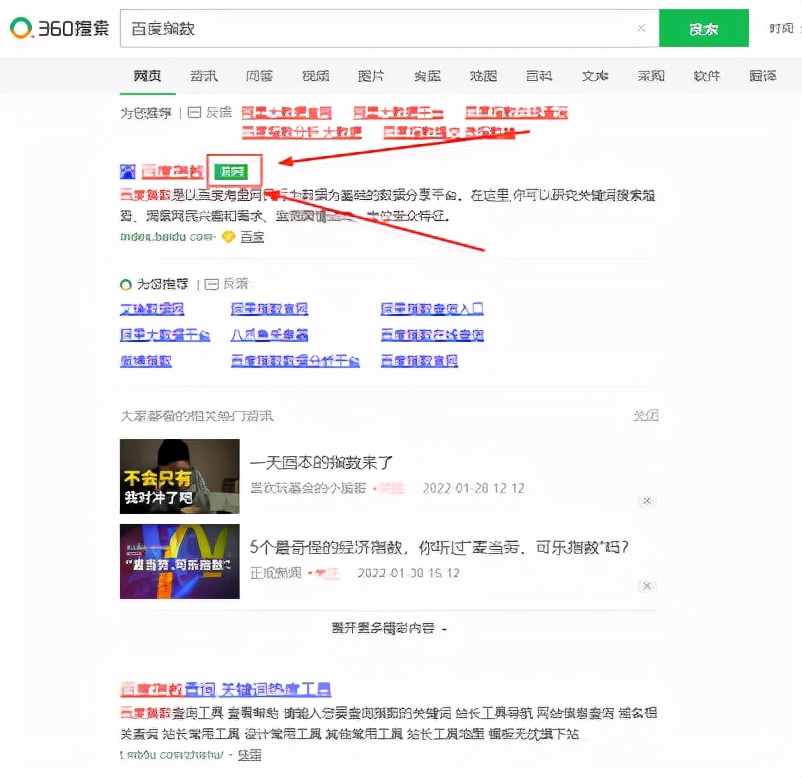Open the 图片 image search section
Viewport: 802px width, 778px height.
(x=371, y=75)
